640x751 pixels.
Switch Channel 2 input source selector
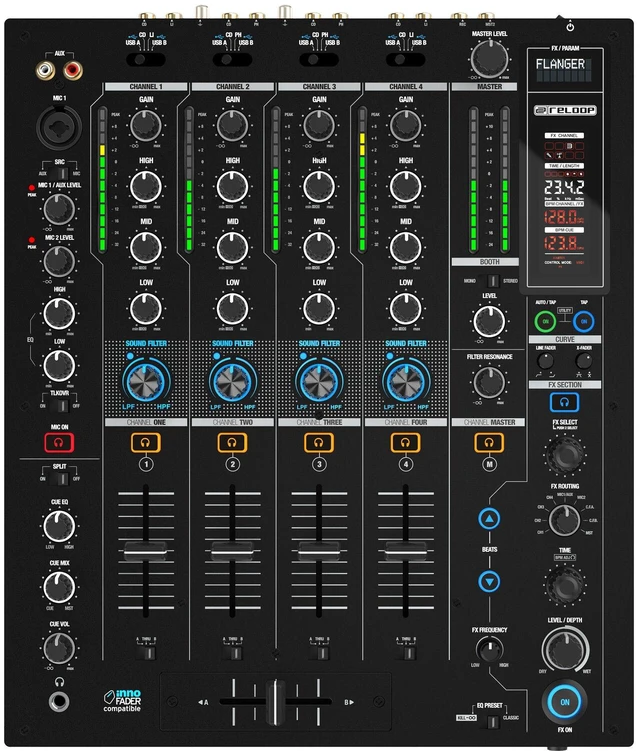(232, 59)
